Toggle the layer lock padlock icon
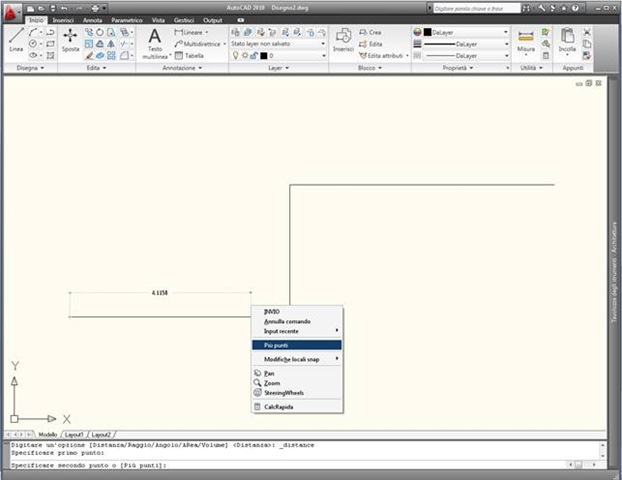 [x=254, y=56]
